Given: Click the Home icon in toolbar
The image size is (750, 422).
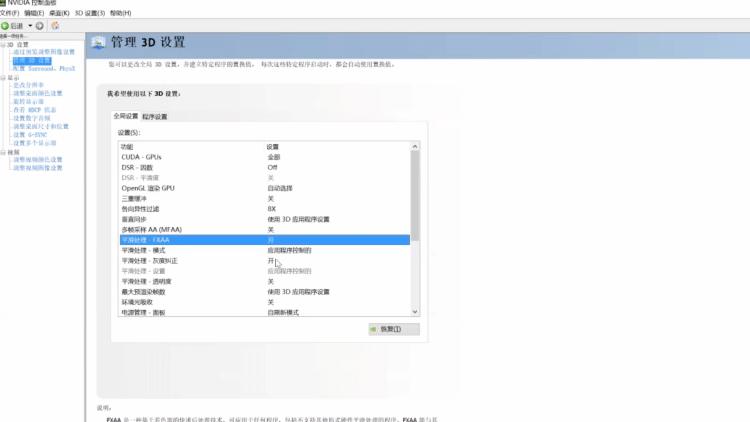Looking at the screenshot, I should click(x=55, y=26).
